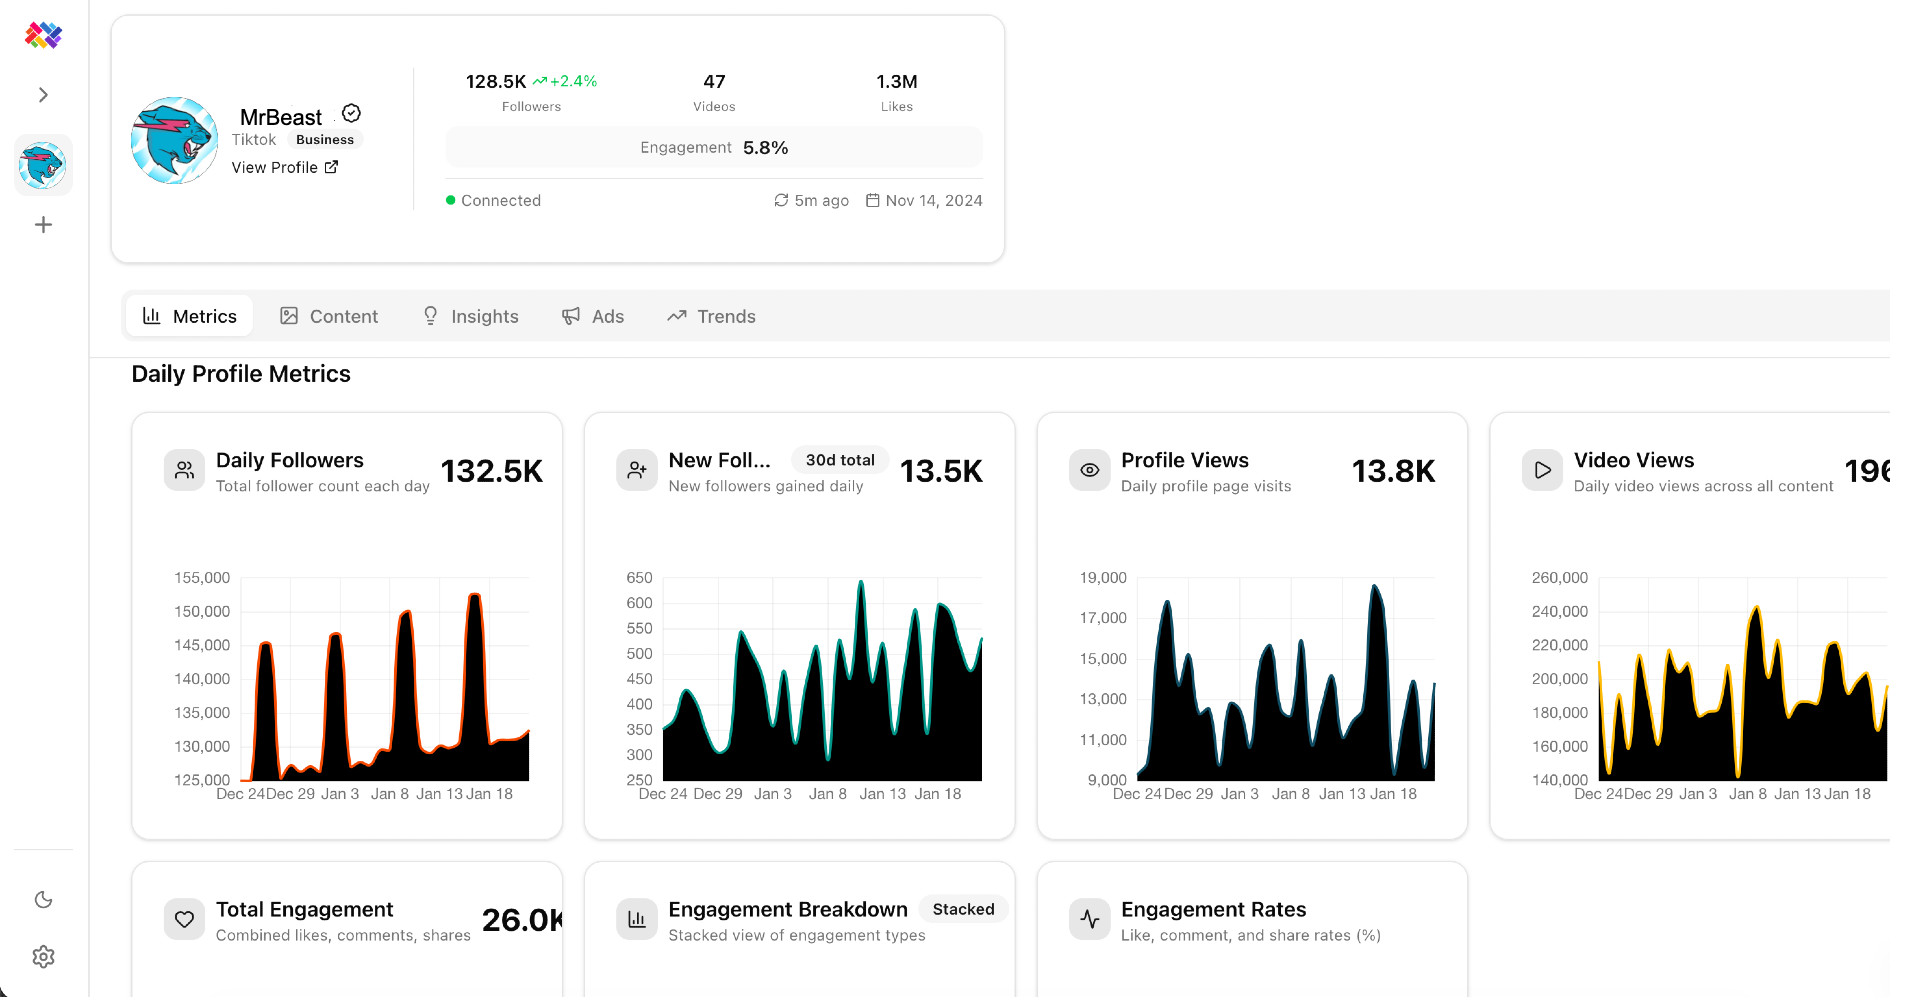Open the View Profile link

coord(285,168)
